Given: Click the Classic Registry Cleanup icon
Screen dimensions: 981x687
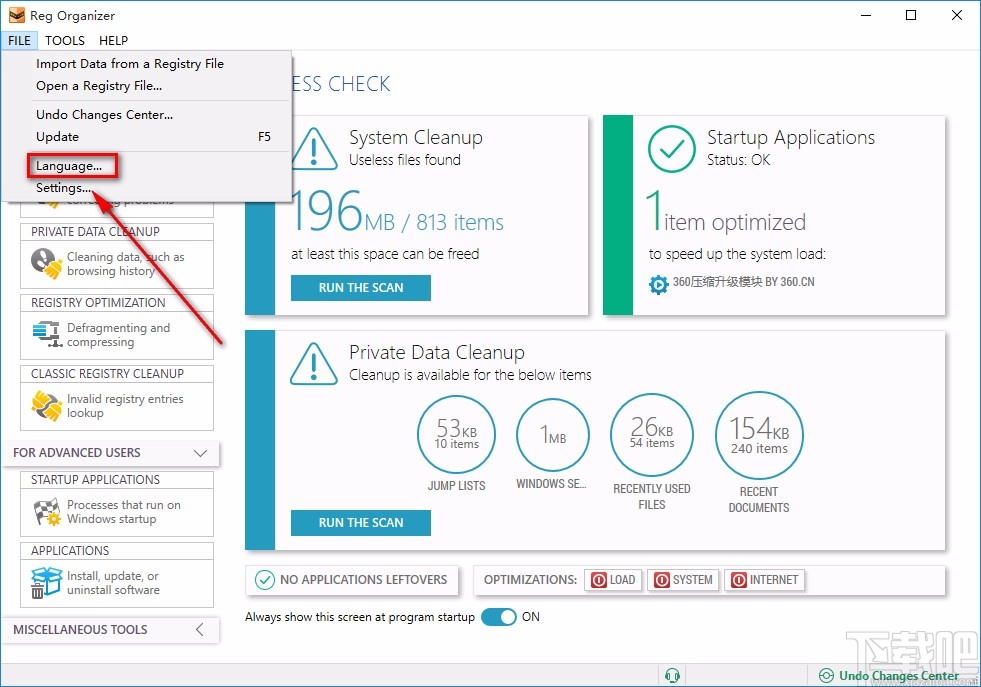Looking at the screenshot, I should pos(46,405).
